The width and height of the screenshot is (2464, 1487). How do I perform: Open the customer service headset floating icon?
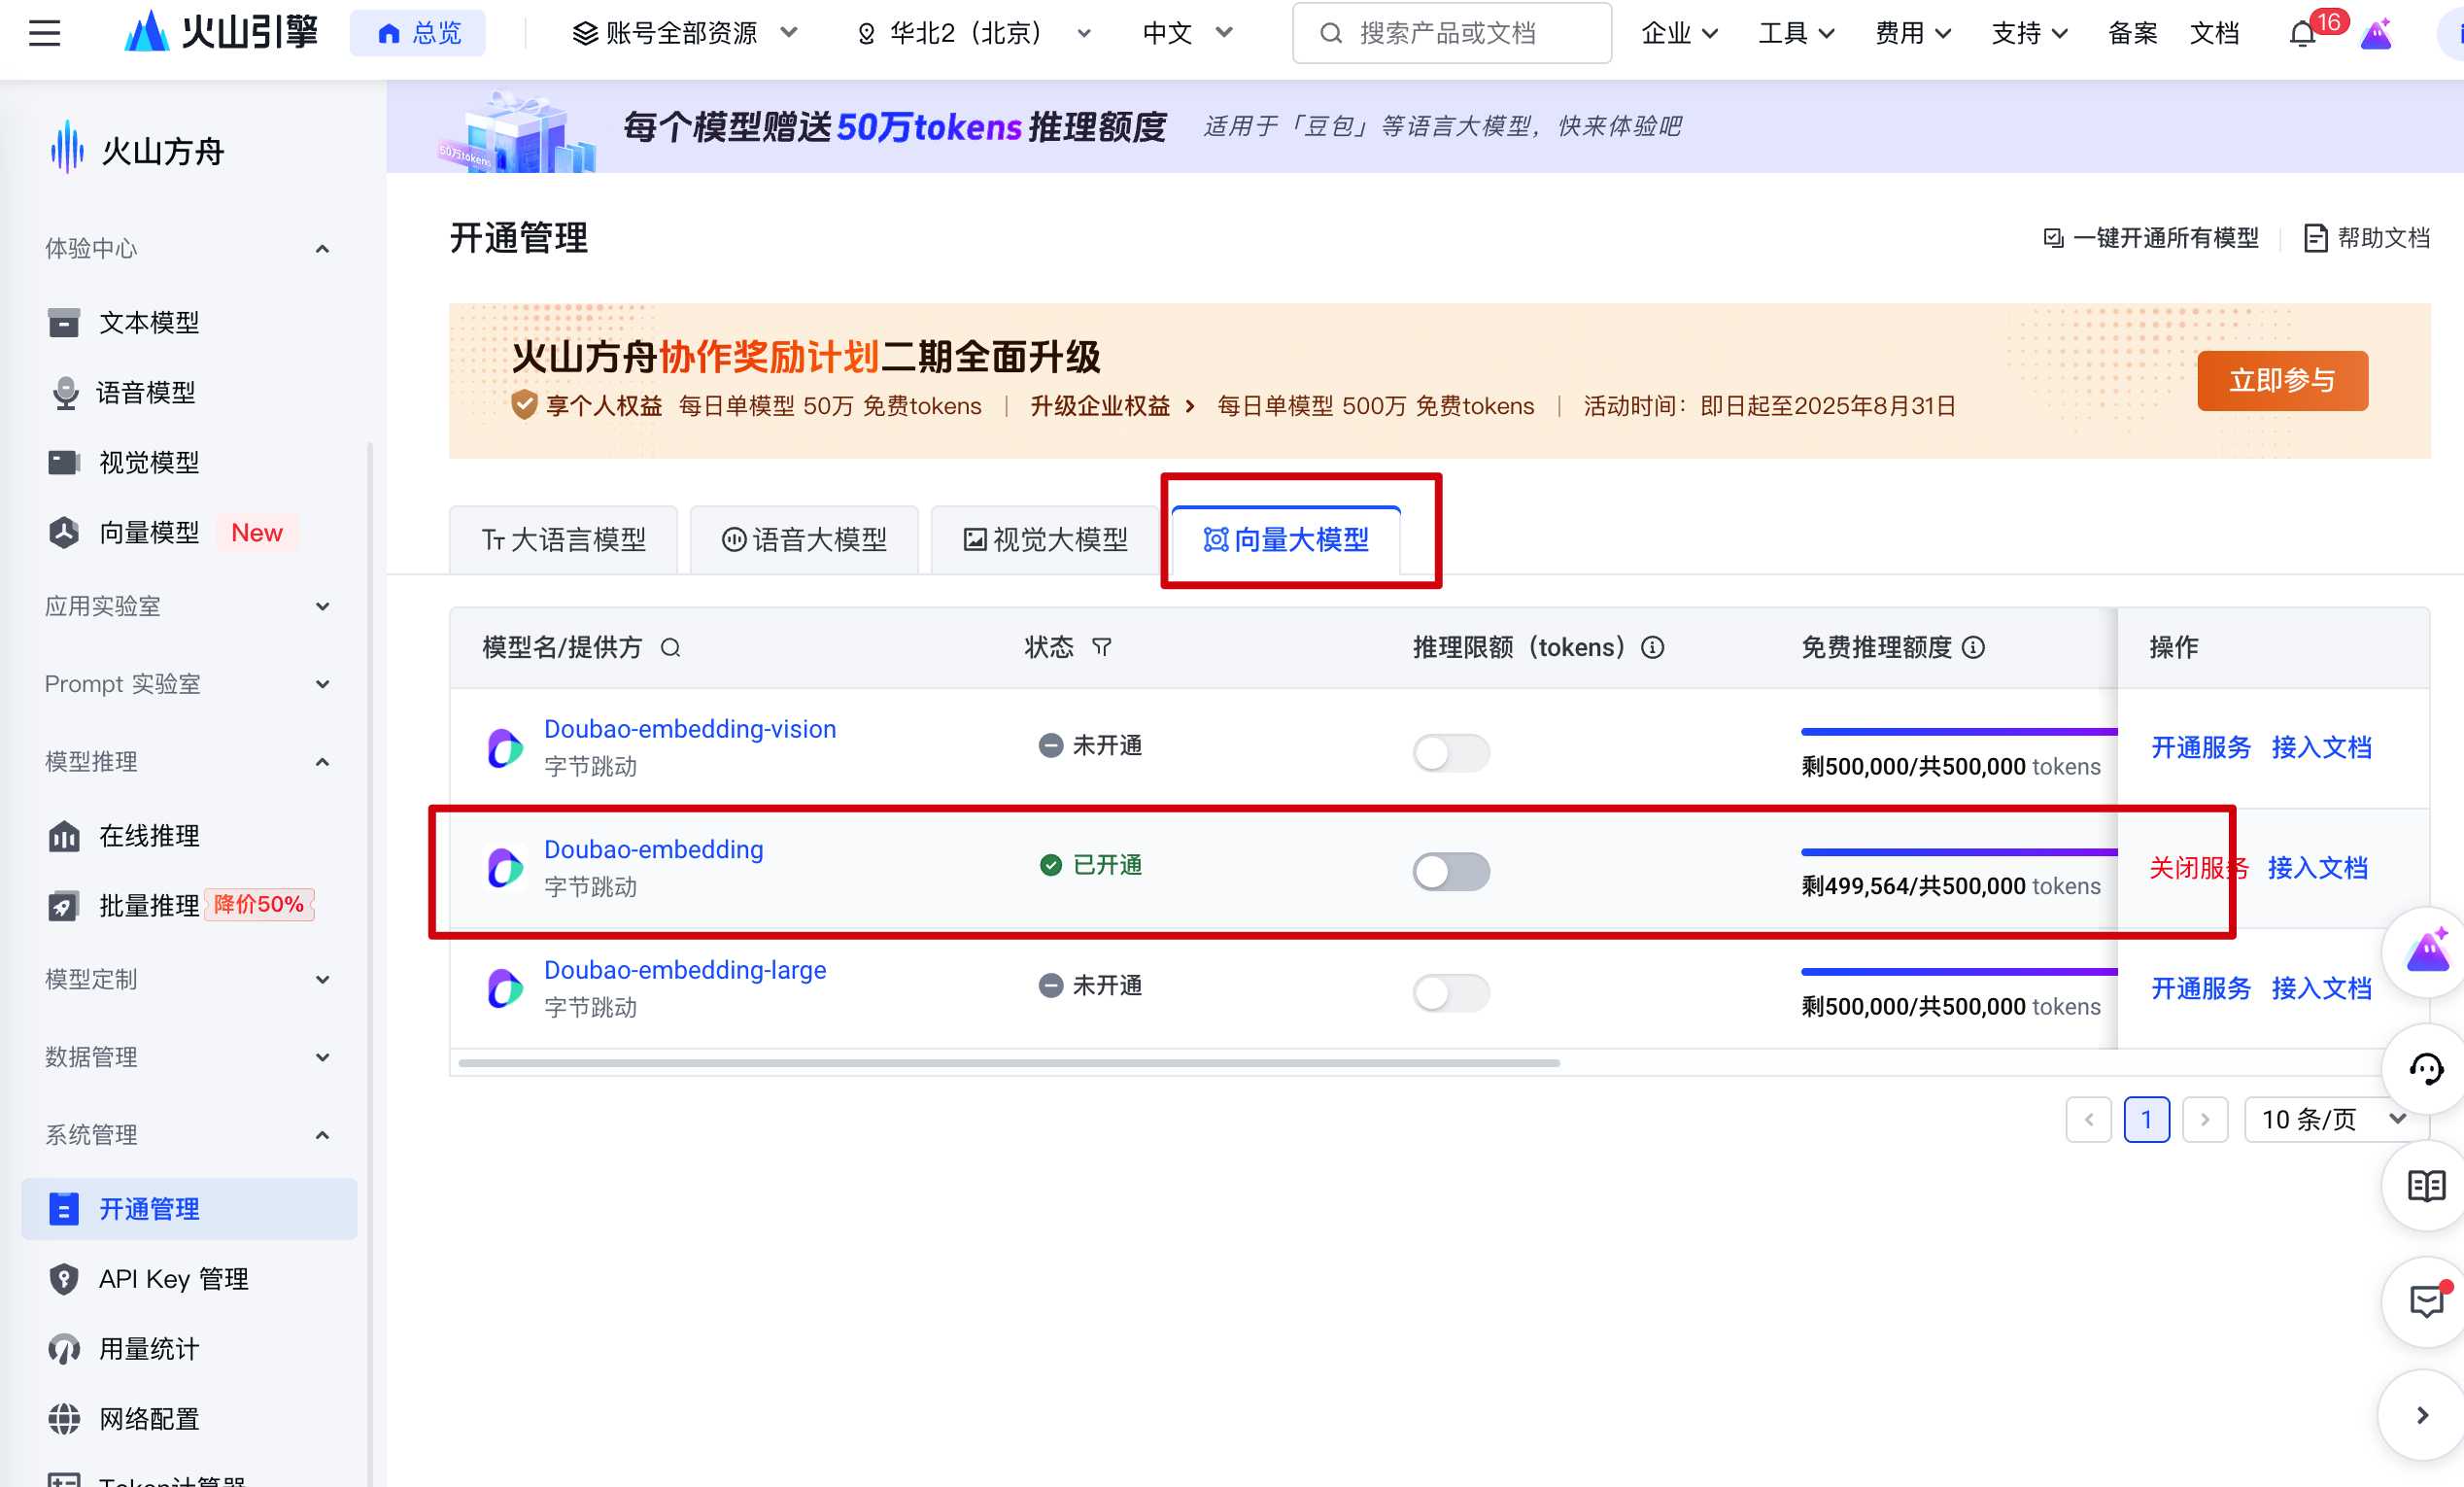(2425, 1069)
